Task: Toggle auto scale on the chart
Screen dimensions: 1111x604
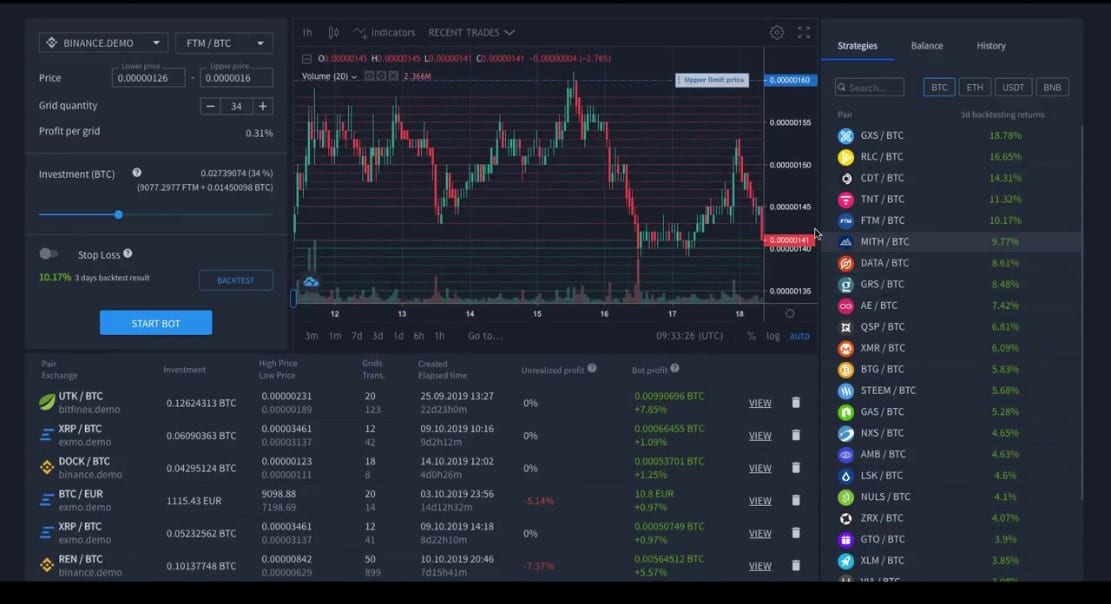Action: tap(799, 336)
